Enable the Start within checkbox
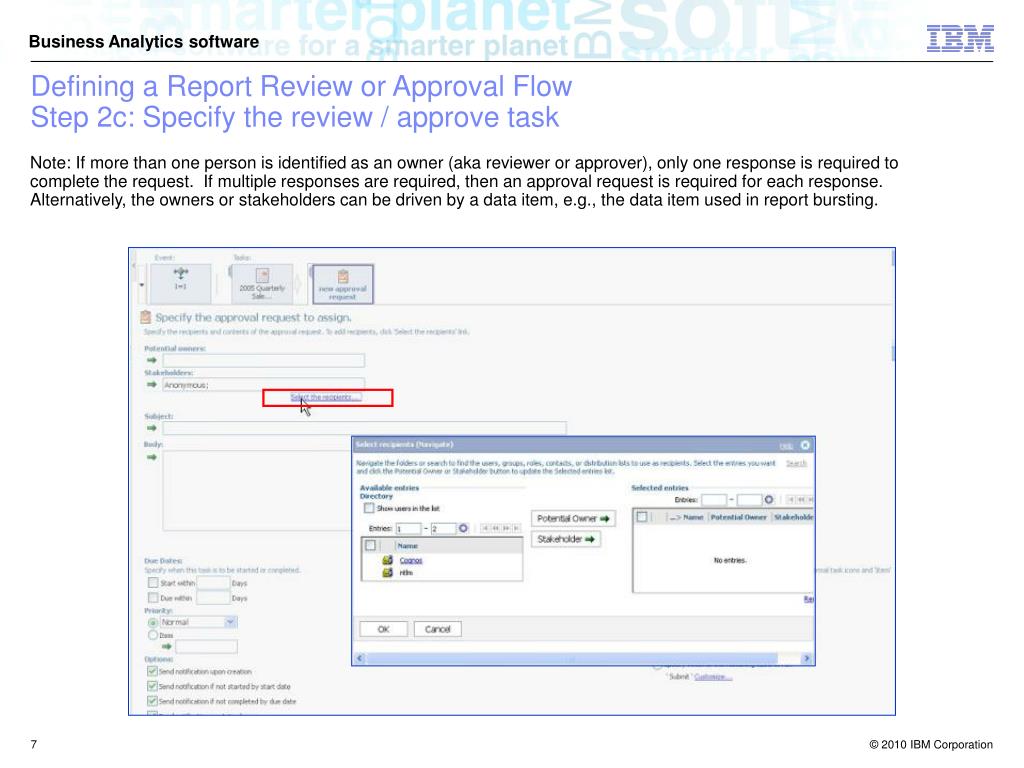The image size is (1024, 768). pos(153,583)
